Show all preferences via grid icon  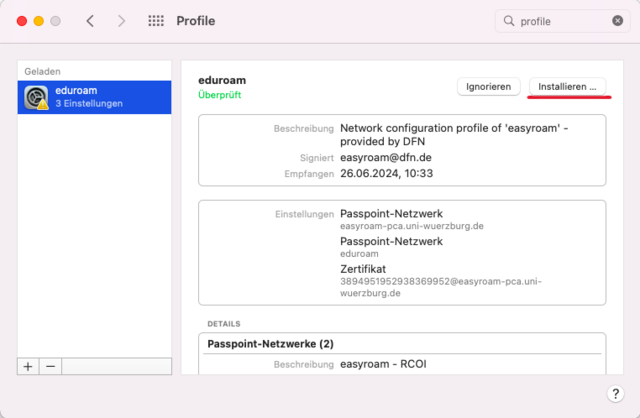[156, 20]
